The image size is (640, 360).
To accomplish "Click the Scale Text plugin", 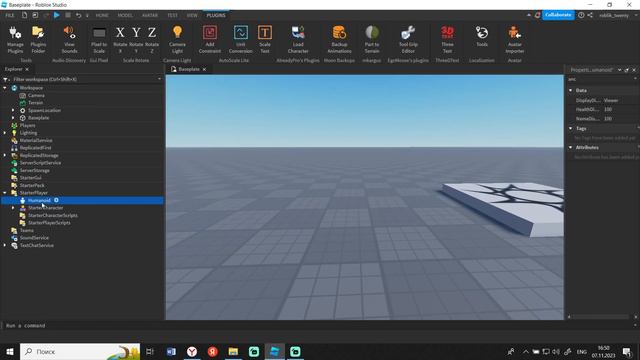I will (264, 40).
